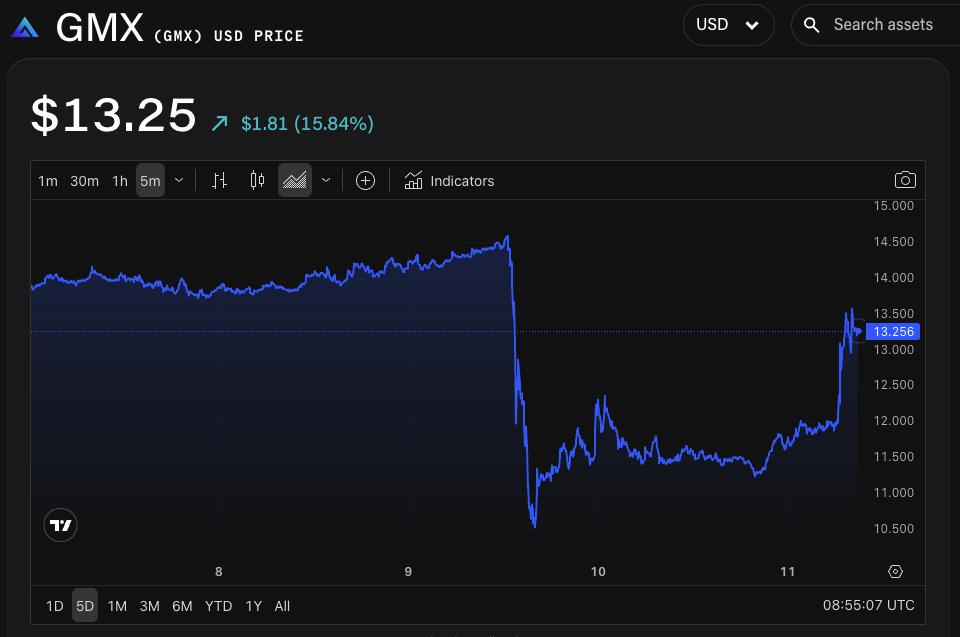
Task: Toggle the area chart style on
Action: point(293,180)
